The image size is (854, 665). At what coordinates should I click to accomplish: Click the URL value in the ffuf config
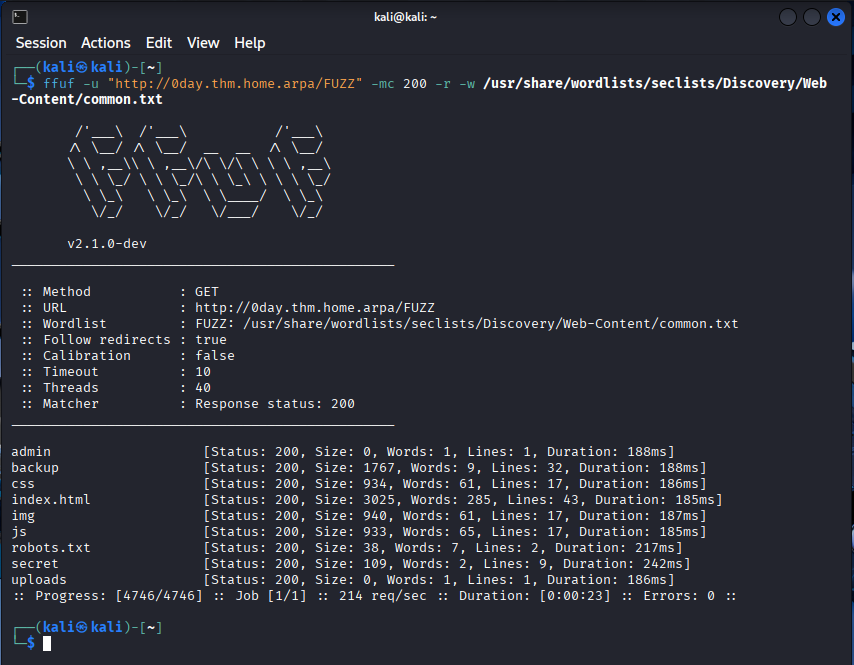(x=314, y=308)
